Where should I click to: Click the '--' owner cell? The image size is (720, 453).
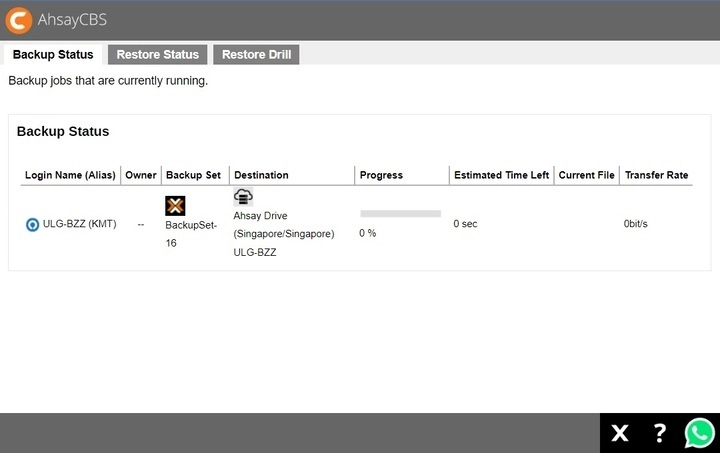coord(141,224)
